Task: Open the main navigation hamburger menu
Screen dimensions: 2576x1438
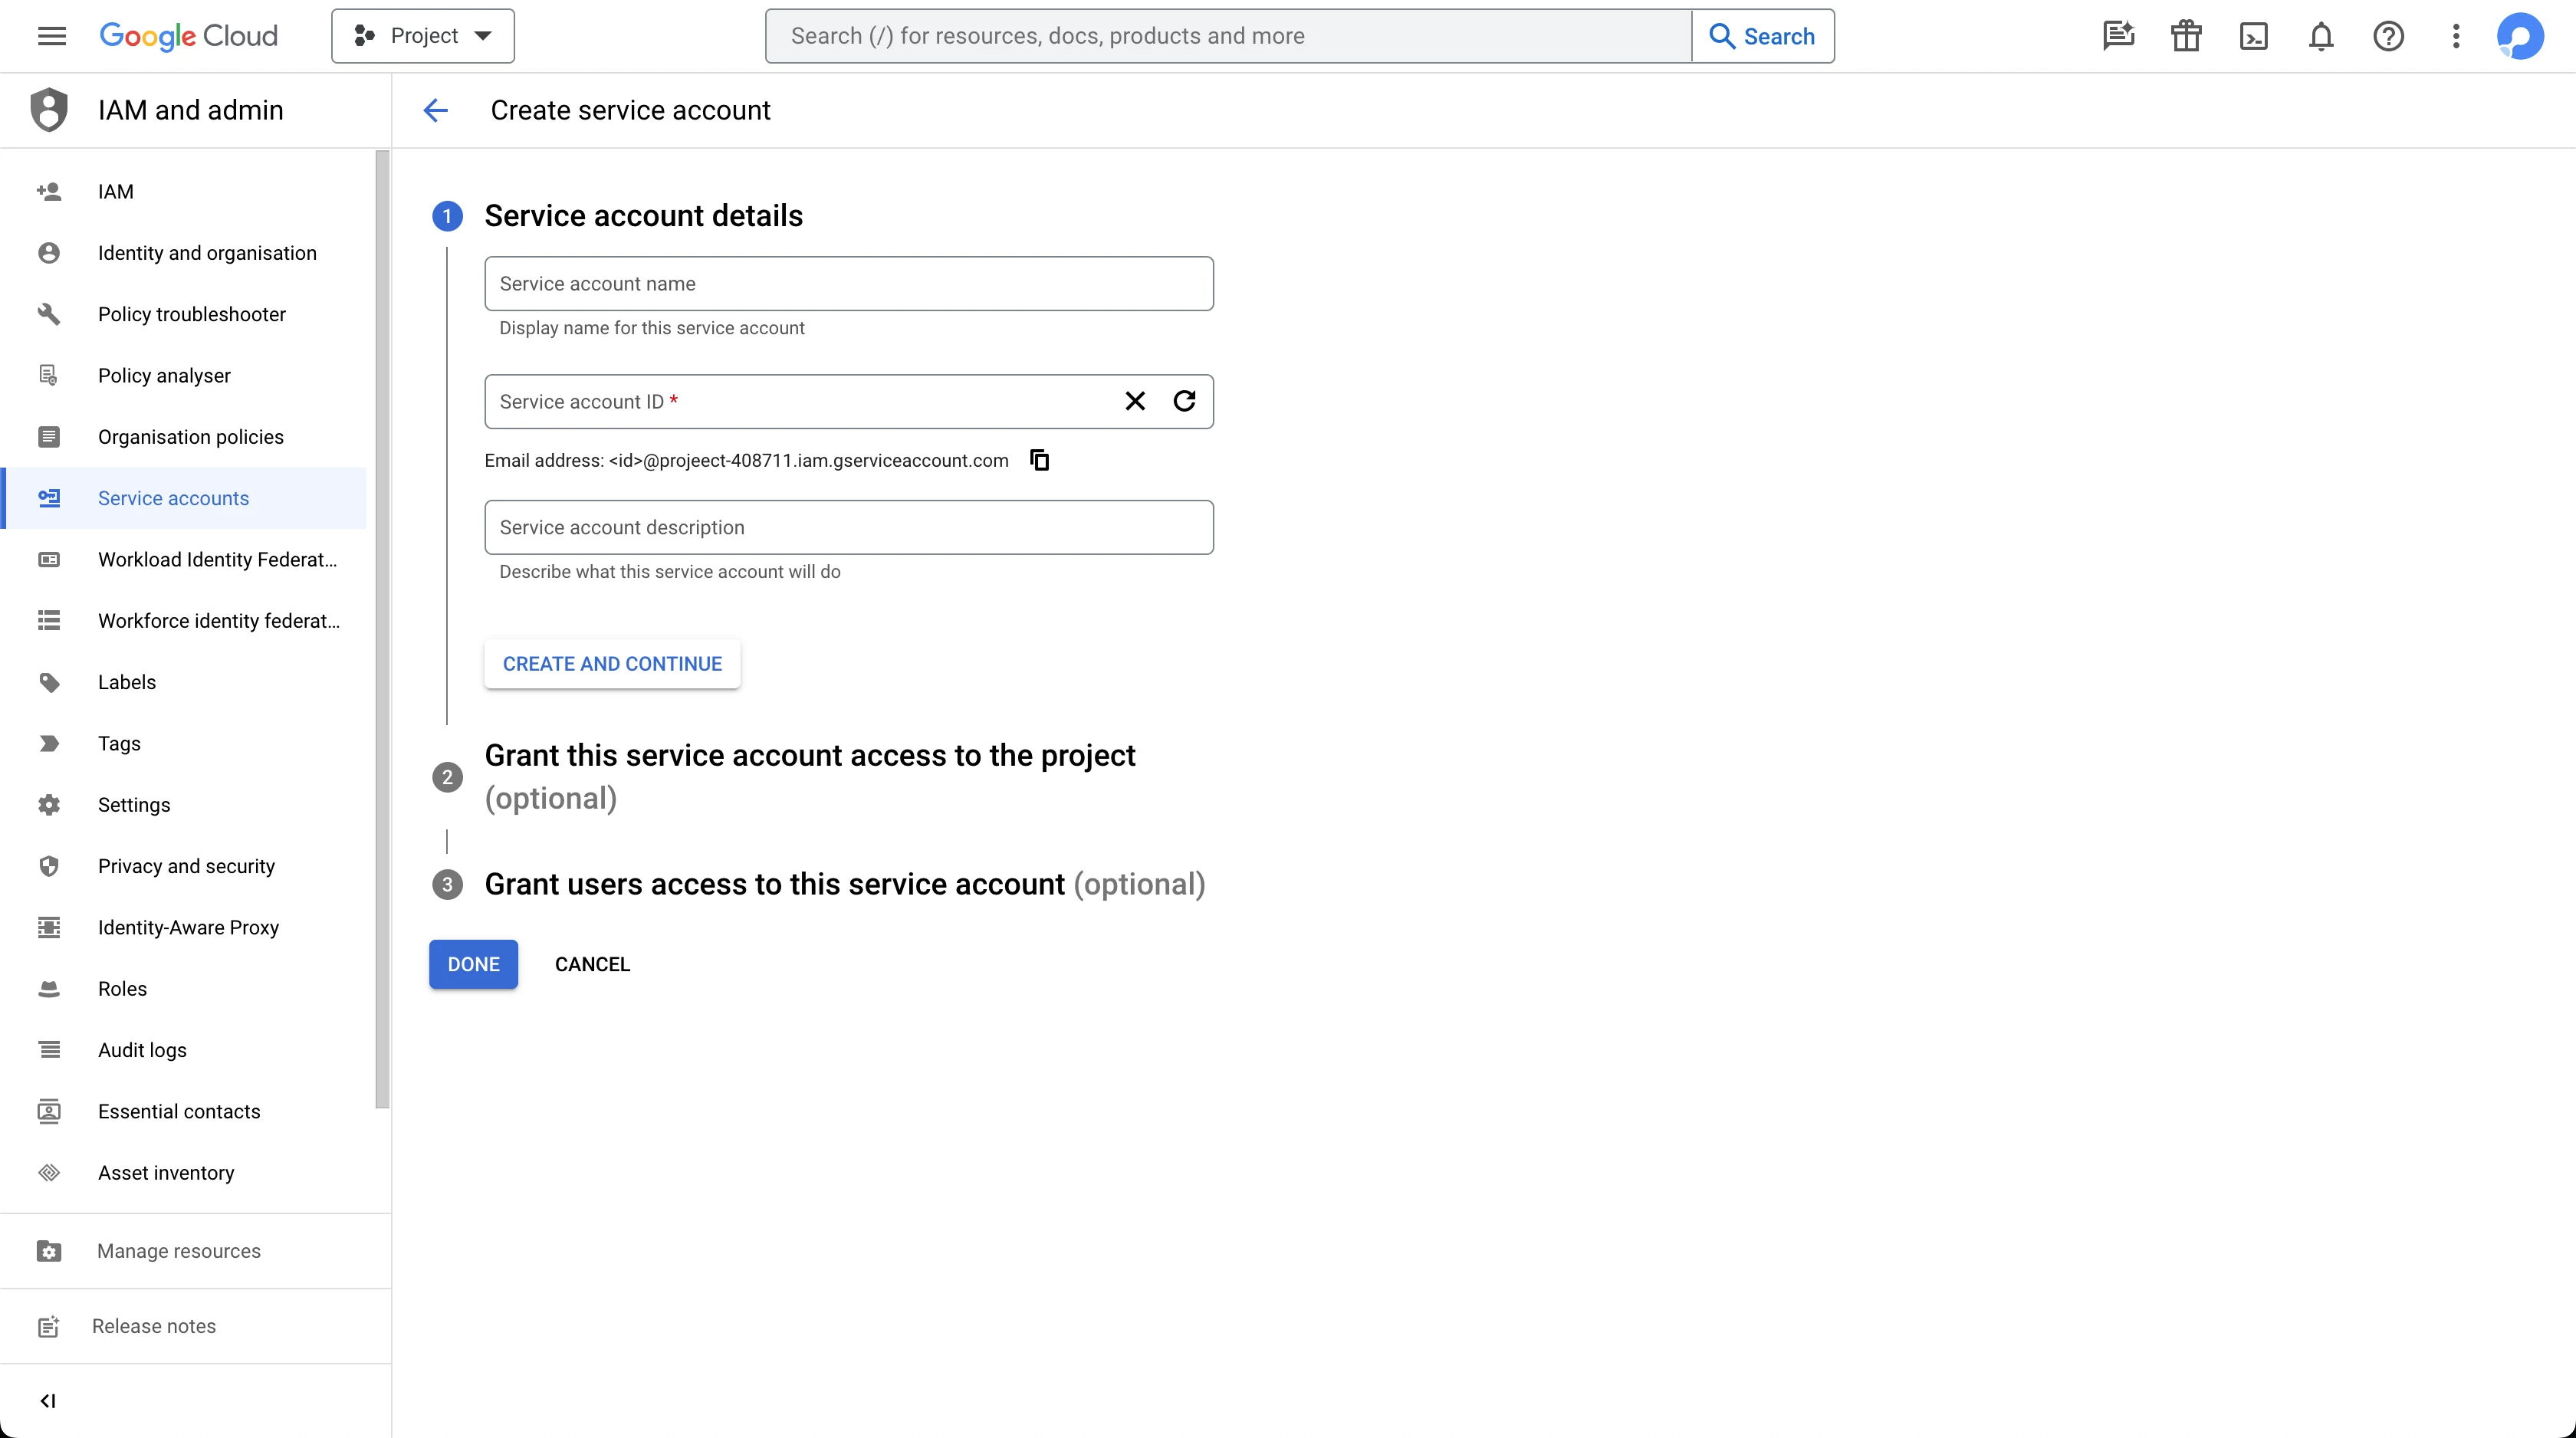Action: [x=51, y=36]
